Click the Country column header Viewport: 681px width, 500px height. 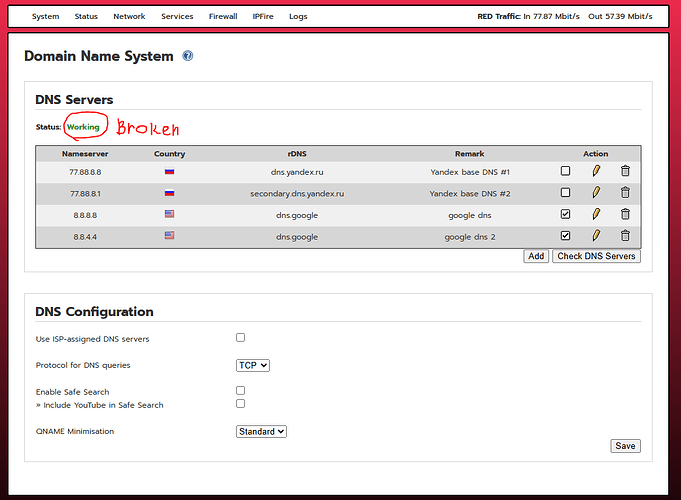169,154
